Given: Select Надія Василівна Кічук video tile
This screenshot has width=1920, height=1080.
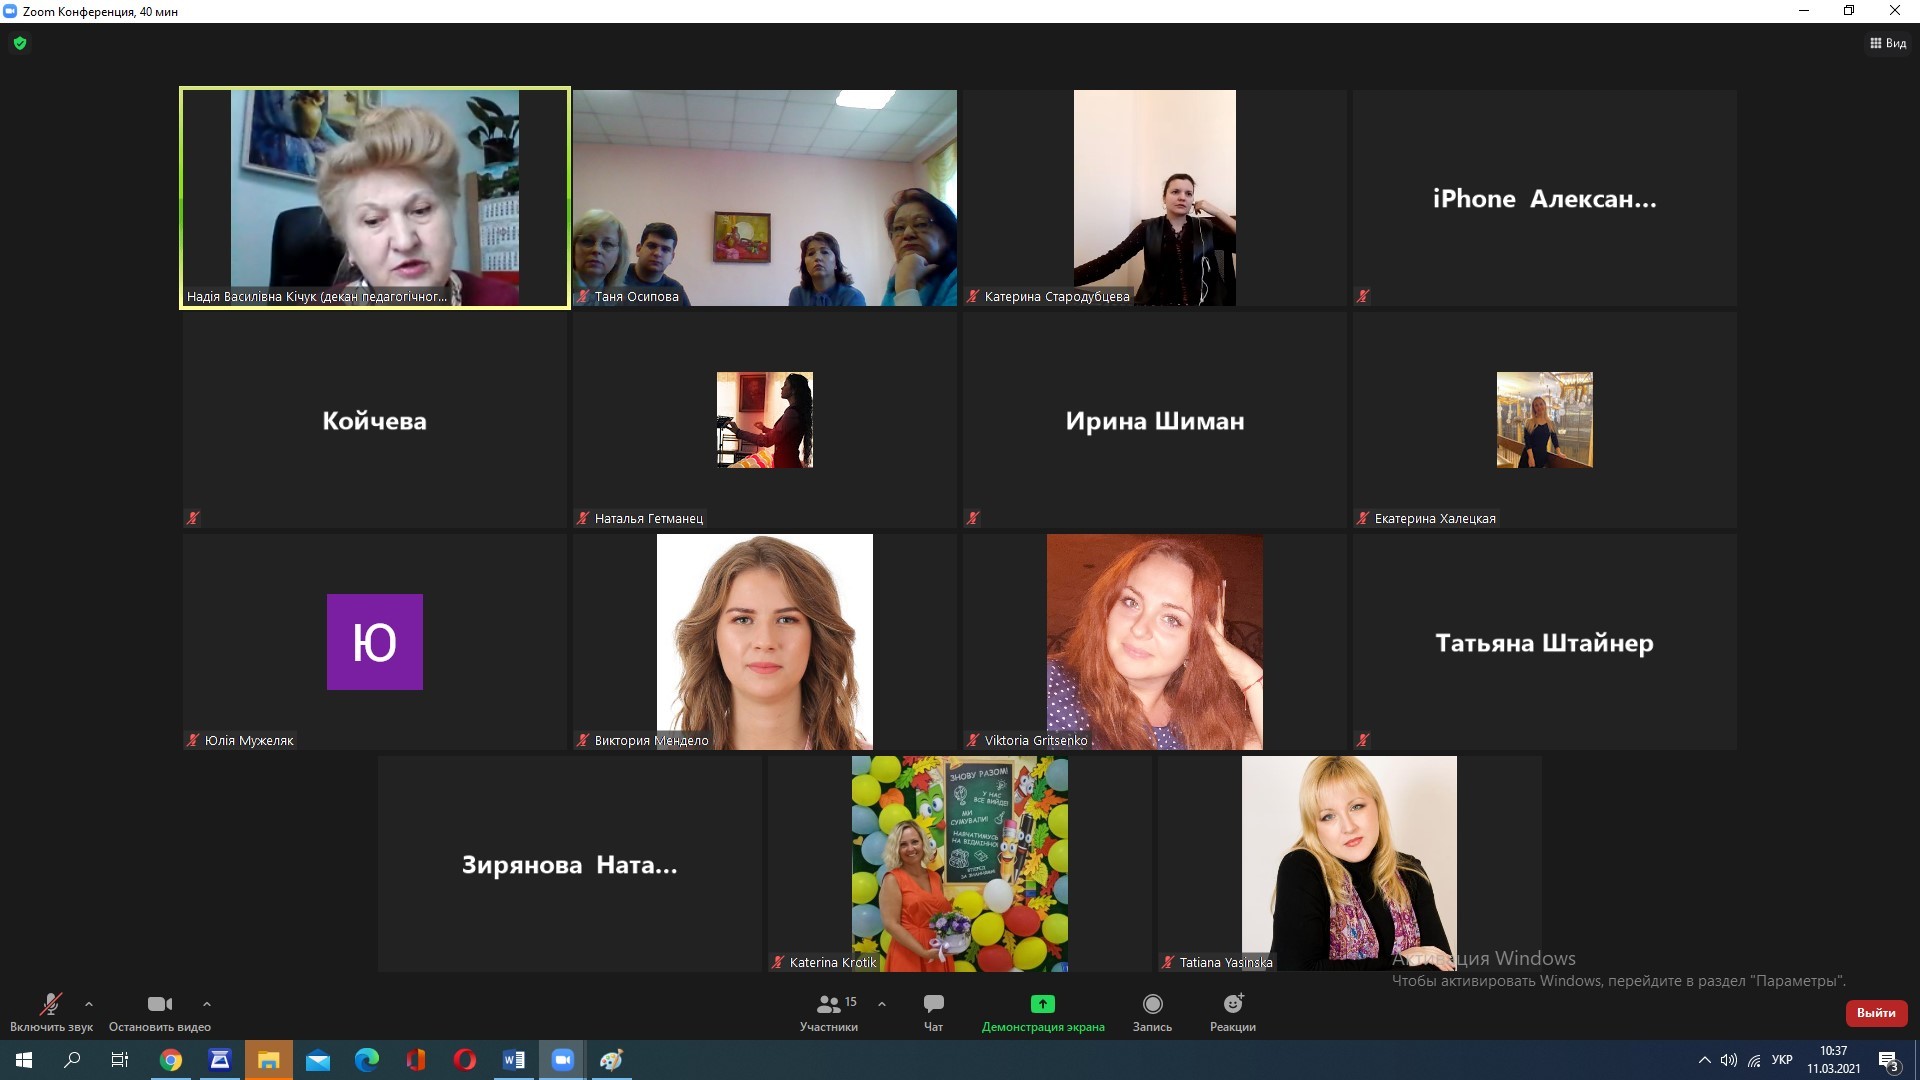Looking at the screenshot, I should tap(375, 198).
